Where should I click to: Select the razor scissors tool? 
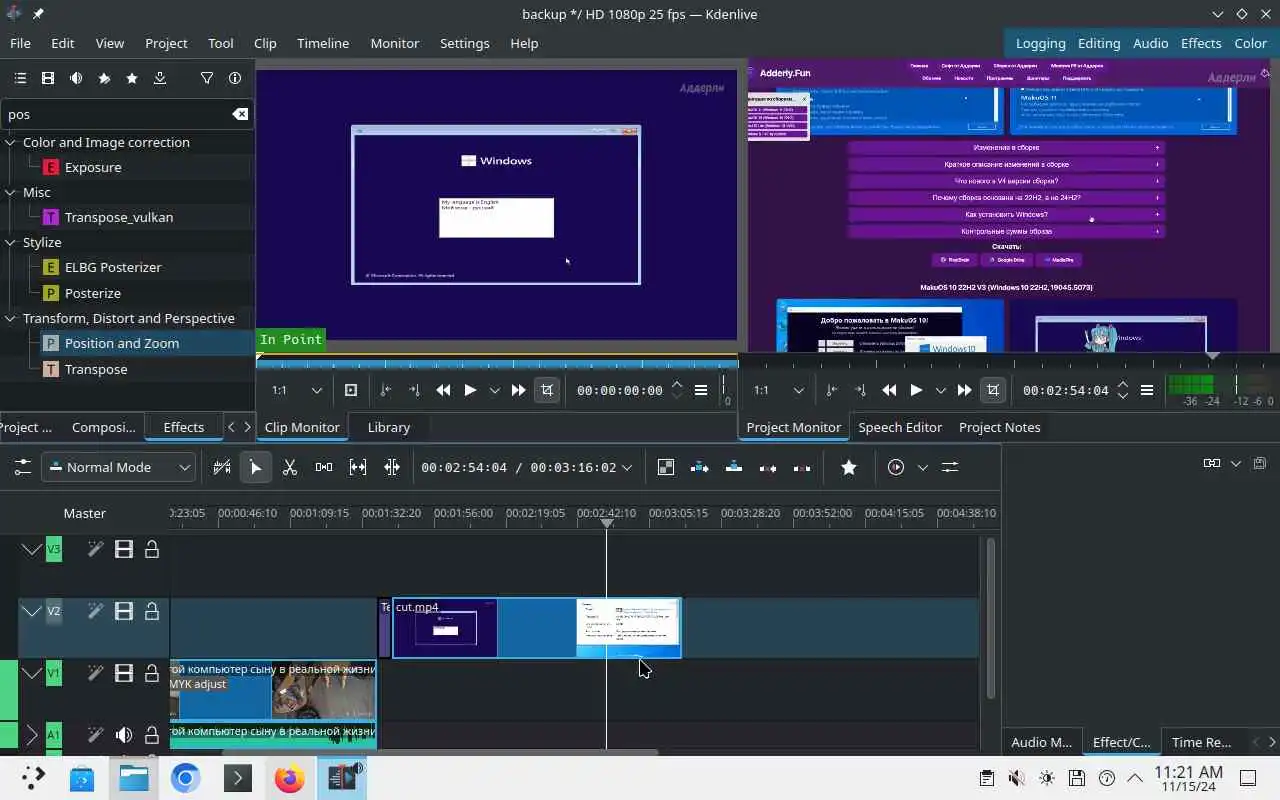coord(290,467)
